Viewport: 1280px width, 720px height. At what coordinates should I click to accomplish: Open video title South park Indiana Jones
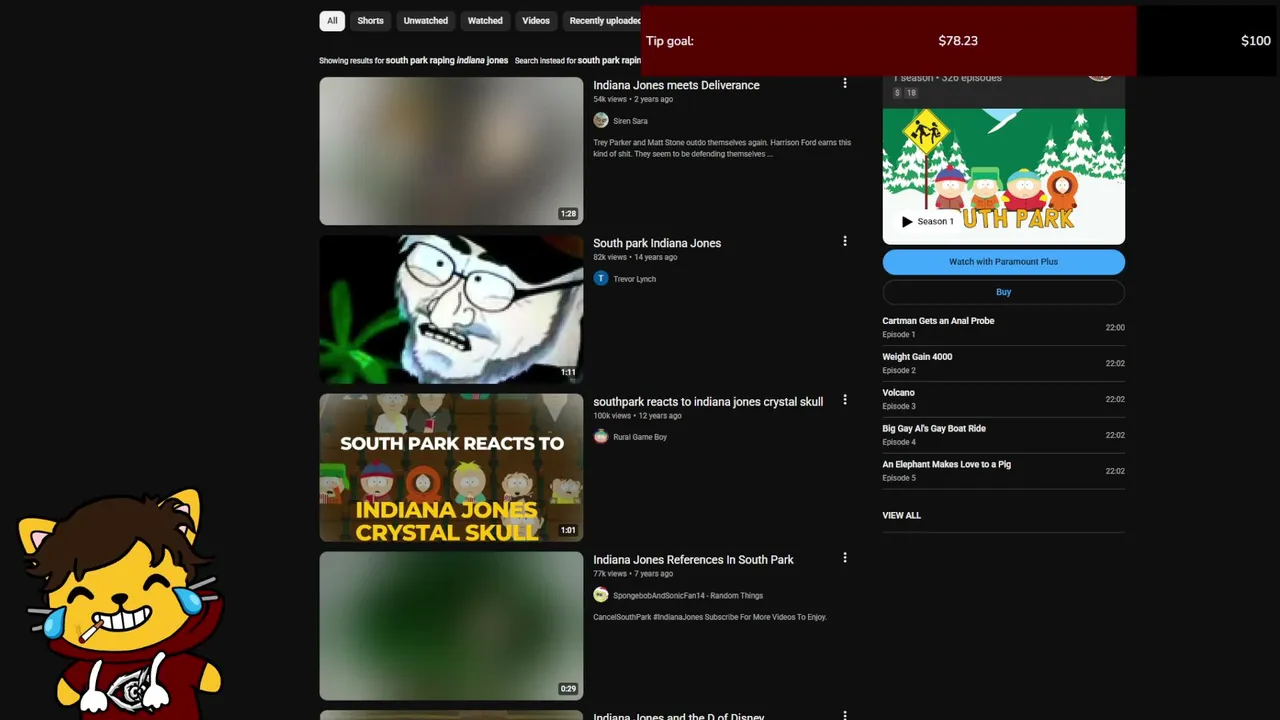click(657, 243)
